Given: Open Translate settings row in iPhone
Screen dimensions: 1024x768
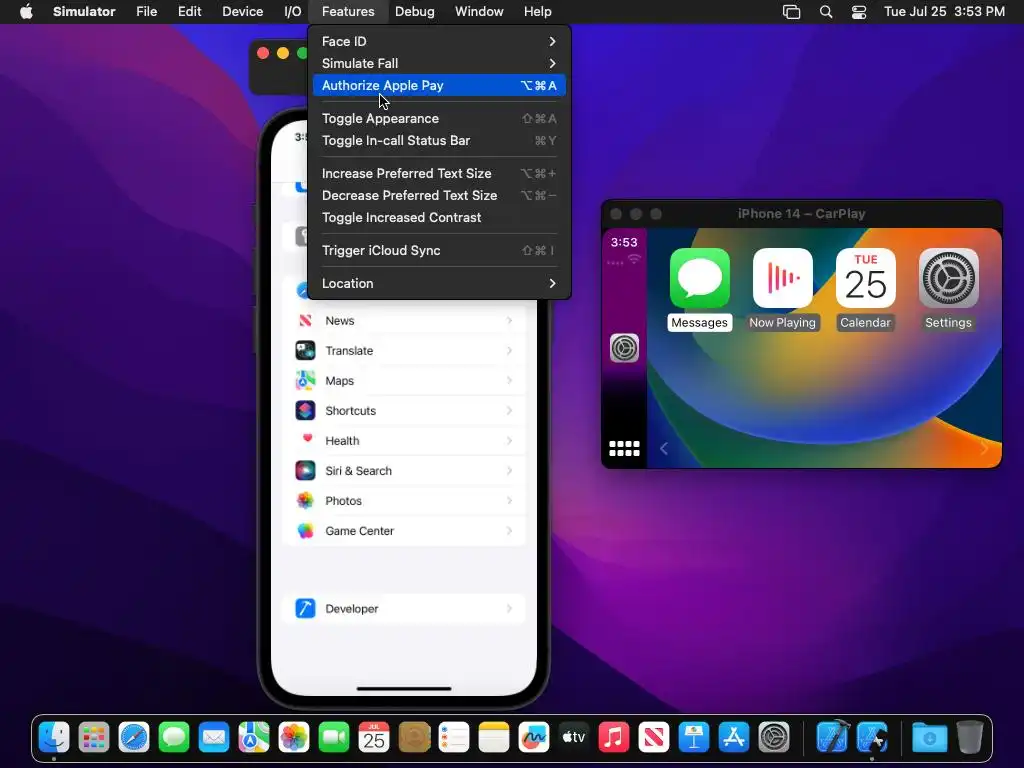Looking at the screenshot, I should [404, 351].
